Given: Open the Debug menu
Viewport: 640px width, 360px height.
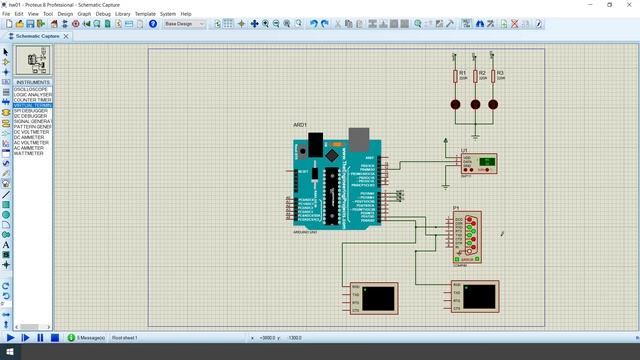Looking at the screenshot, I should (x=103, y=14).
